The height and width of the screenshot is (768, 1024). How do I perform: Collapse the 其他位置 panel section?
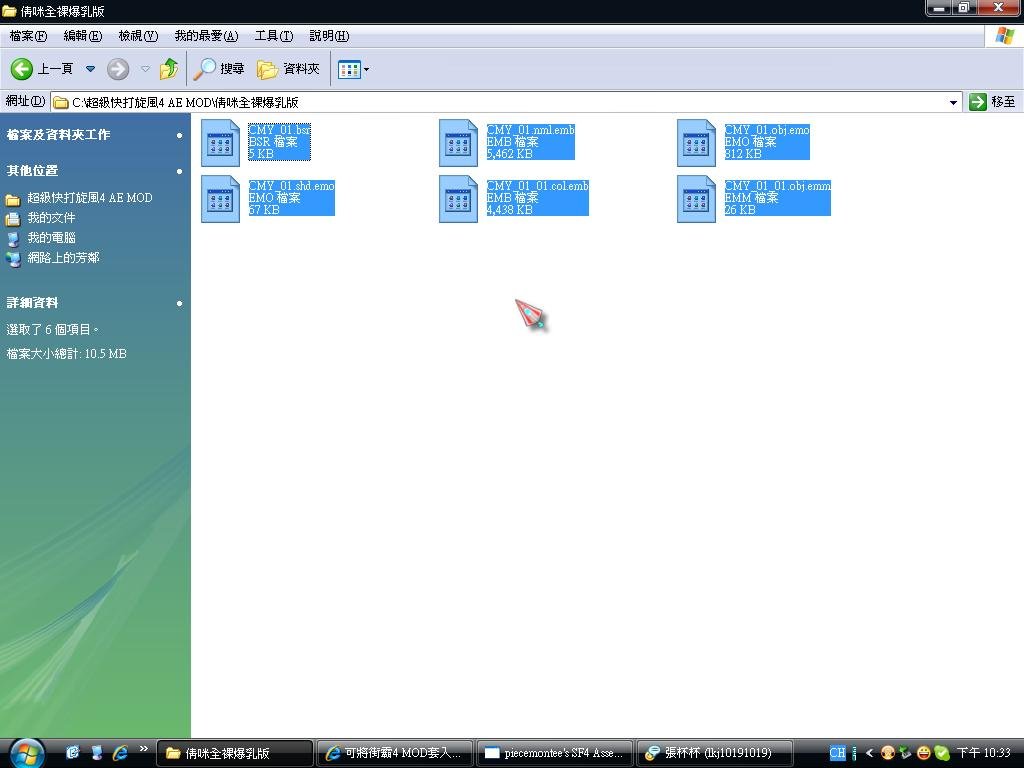pyautogui.click(x=180, y=171)
